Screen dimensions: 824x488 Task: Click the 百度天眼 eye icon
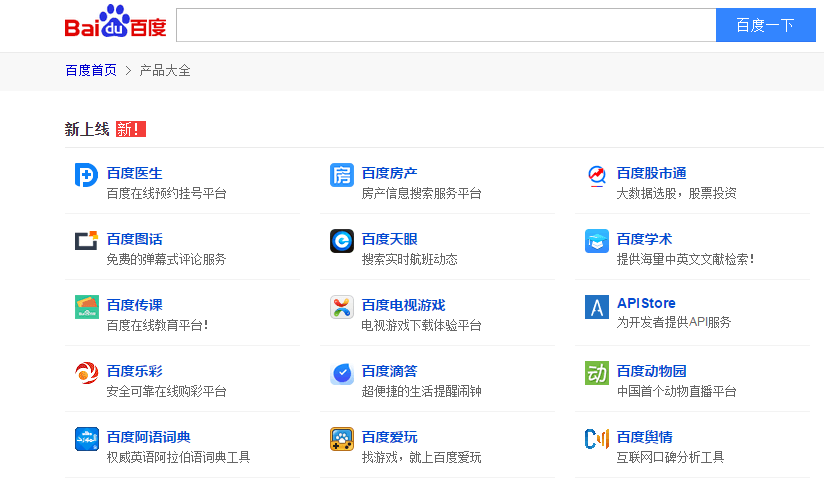tap(342, 241)
